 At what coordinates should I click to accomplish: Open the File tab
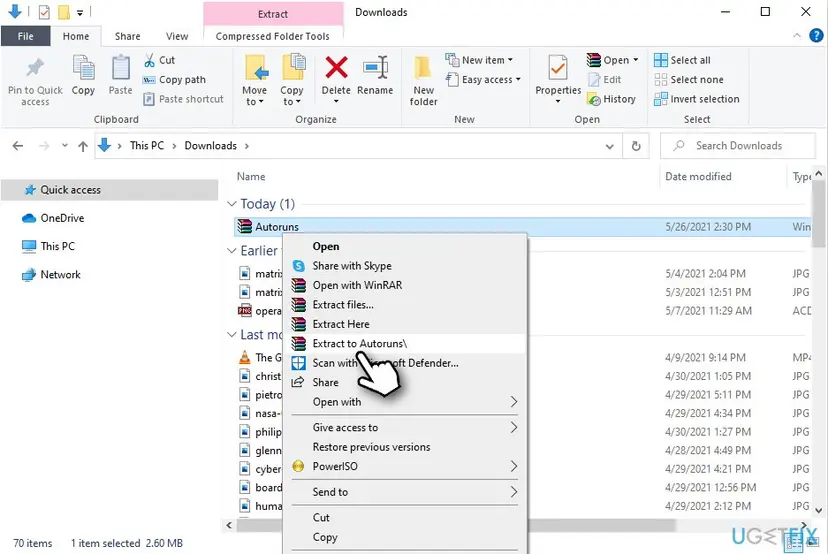click(25, 36)
